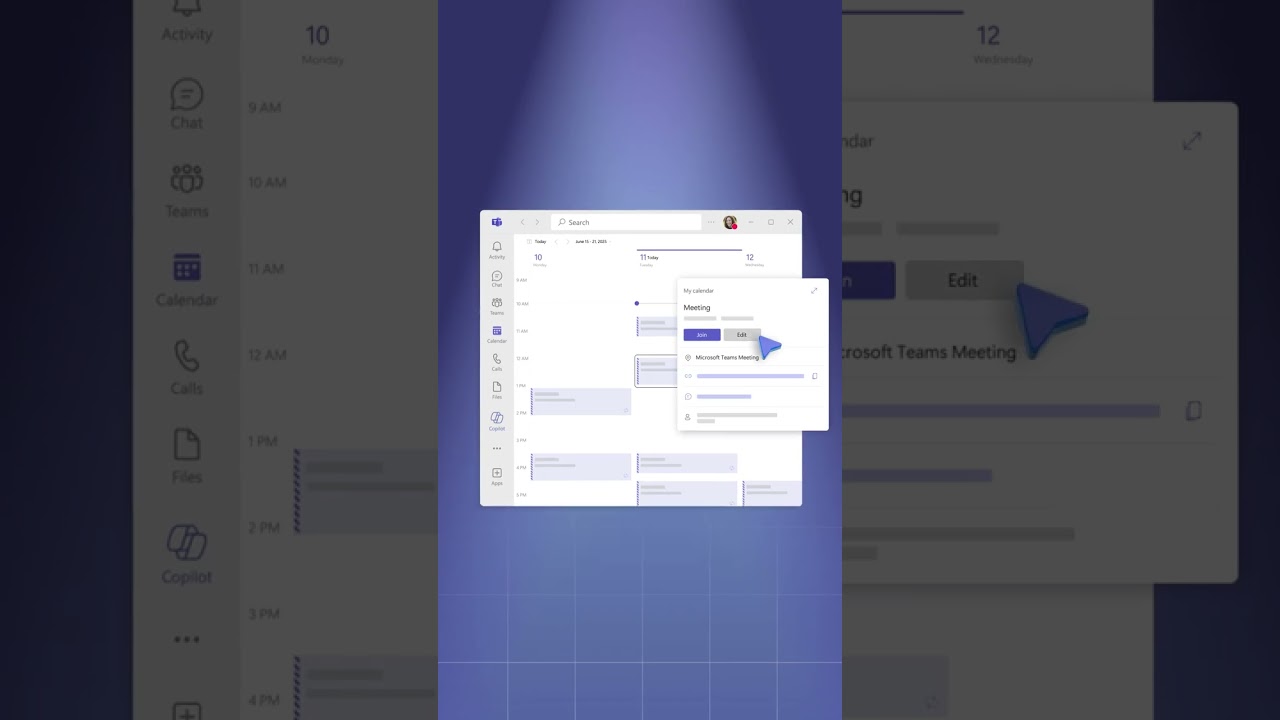Open the Activity feed in Teams sidebar
The width and height of the screenshot is (1280, 720).
tap(497, 250)
